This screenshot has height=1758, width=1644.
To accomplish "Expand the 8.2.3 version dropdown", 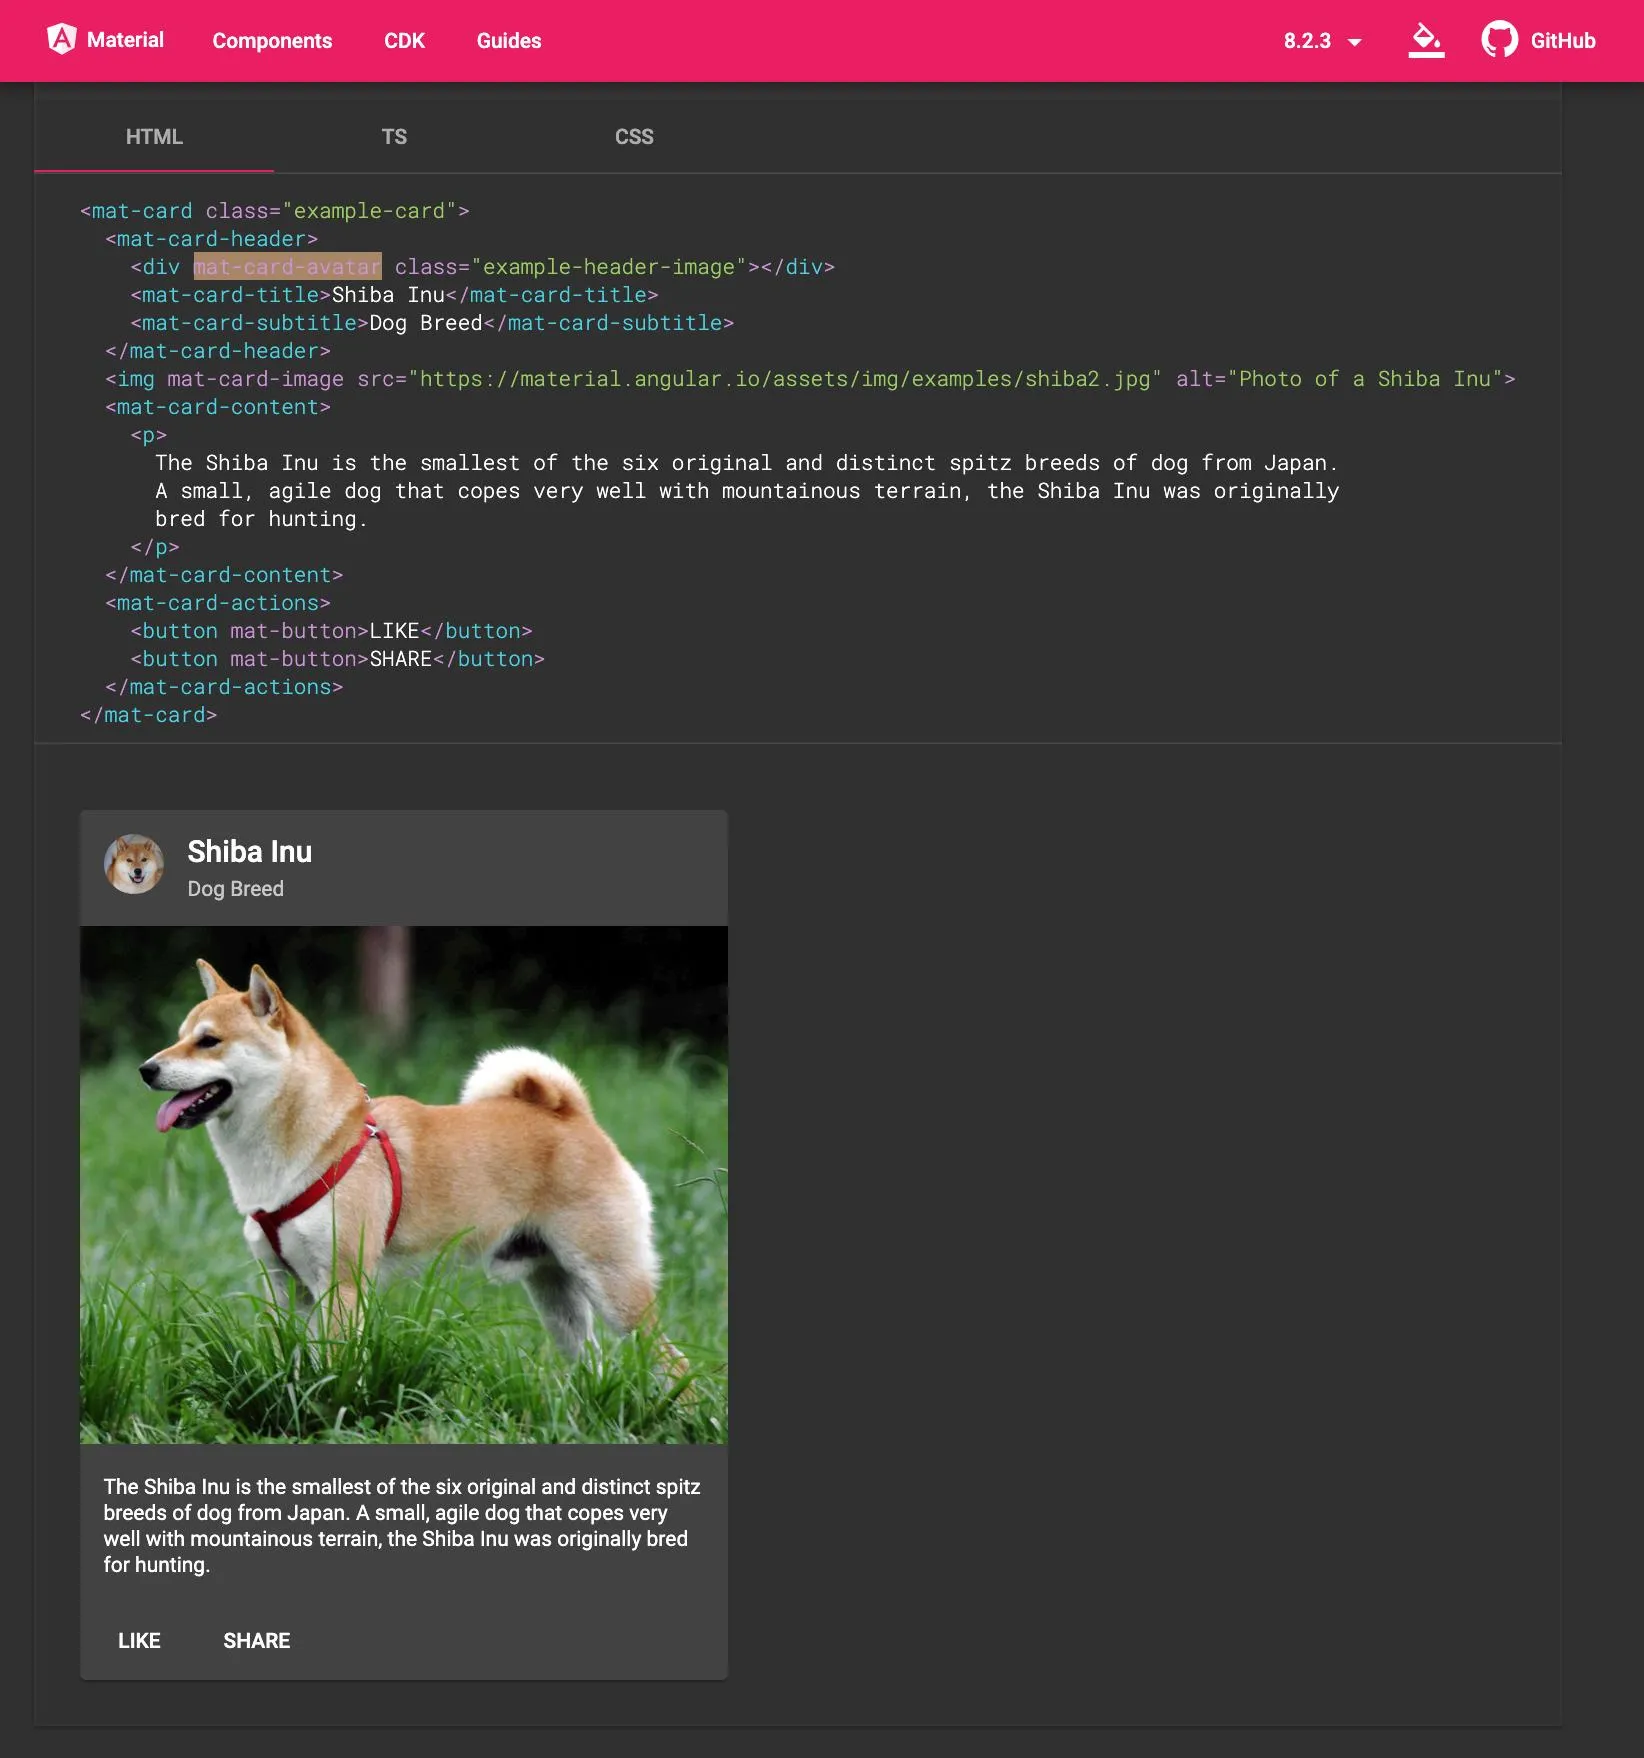I will click(1322, 41).
